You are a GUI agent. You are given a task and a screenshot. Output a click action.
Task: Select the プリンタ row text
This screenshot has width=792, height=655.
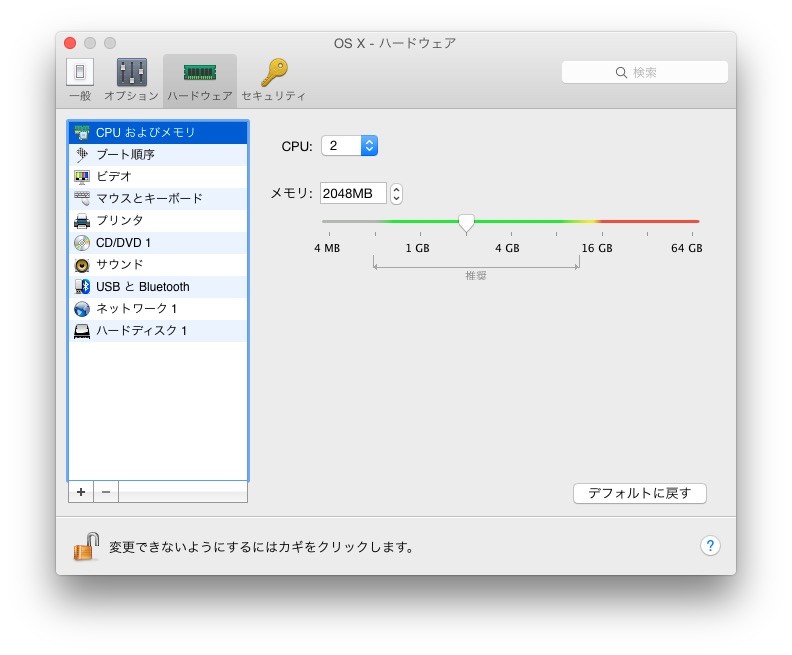click(x=120, y=221)
